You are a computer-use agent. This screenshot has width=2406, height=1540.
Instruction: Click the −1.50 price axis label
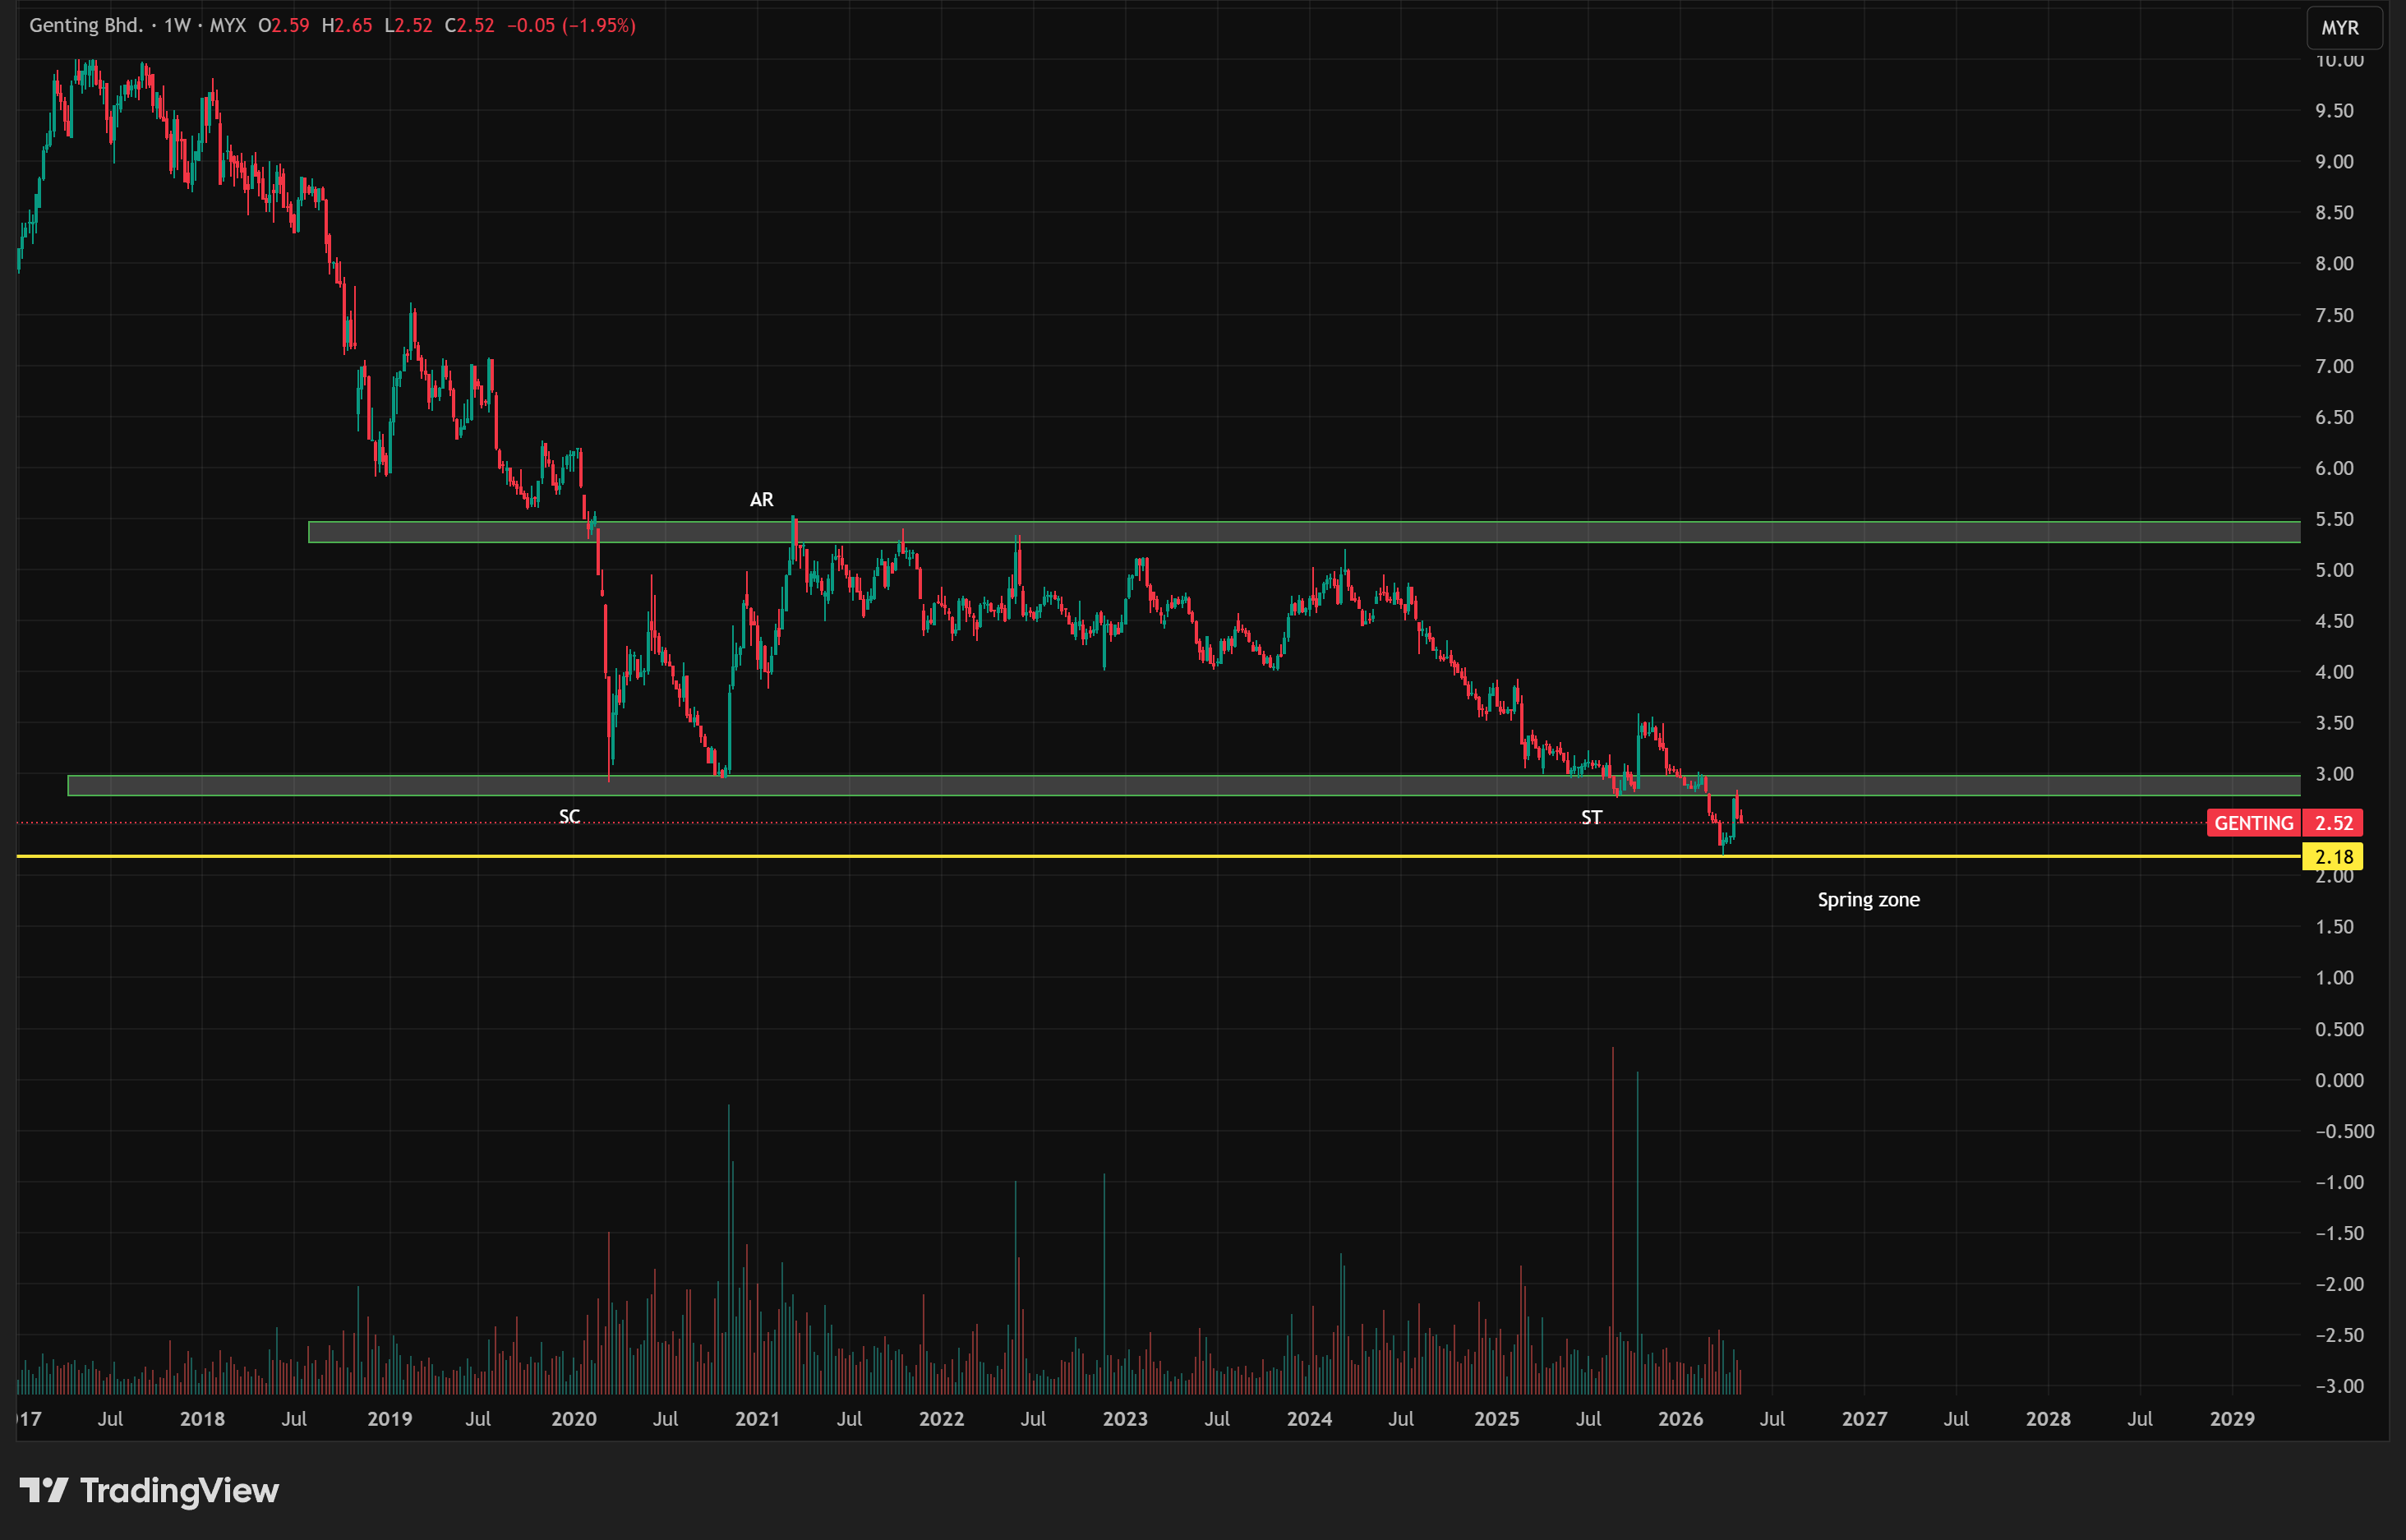(x=2339, y=1234)
